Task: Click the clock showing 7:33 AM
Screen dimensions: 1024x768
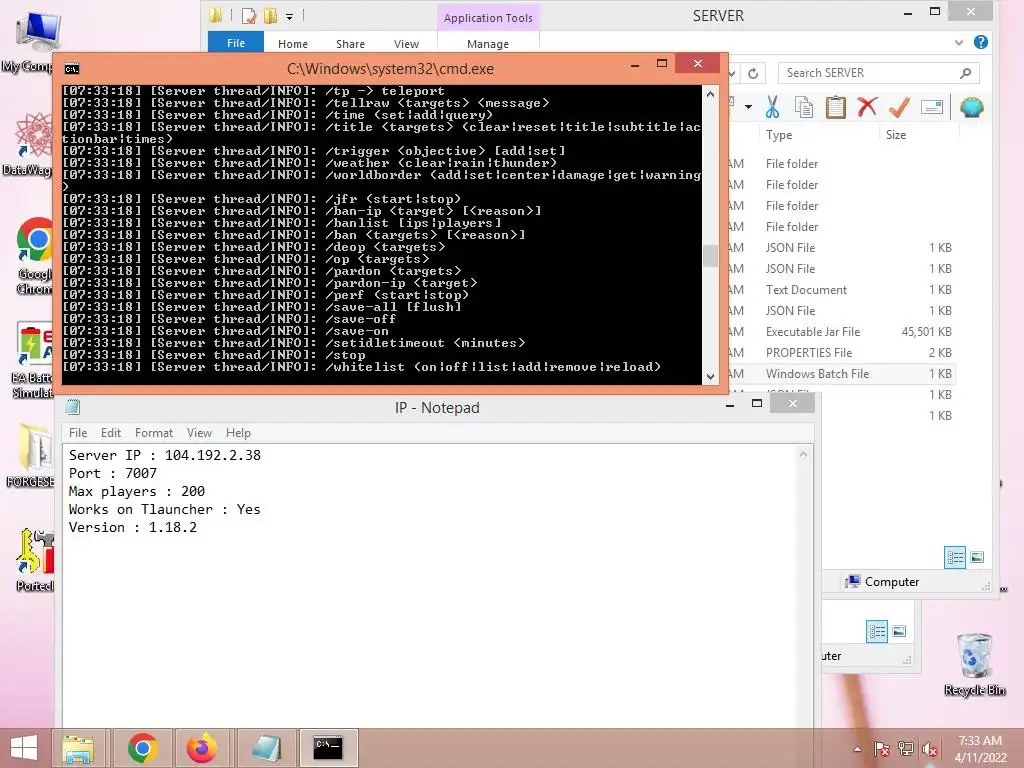Action: point(980,741)
